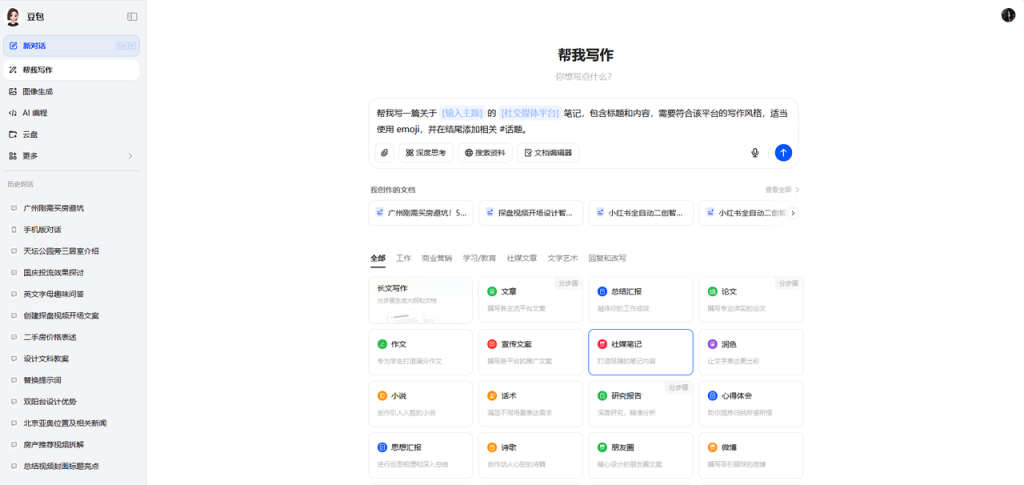Screen dimensions: 1024x485
Task: Click the green 作文 template icon
Action: (382, 344)
